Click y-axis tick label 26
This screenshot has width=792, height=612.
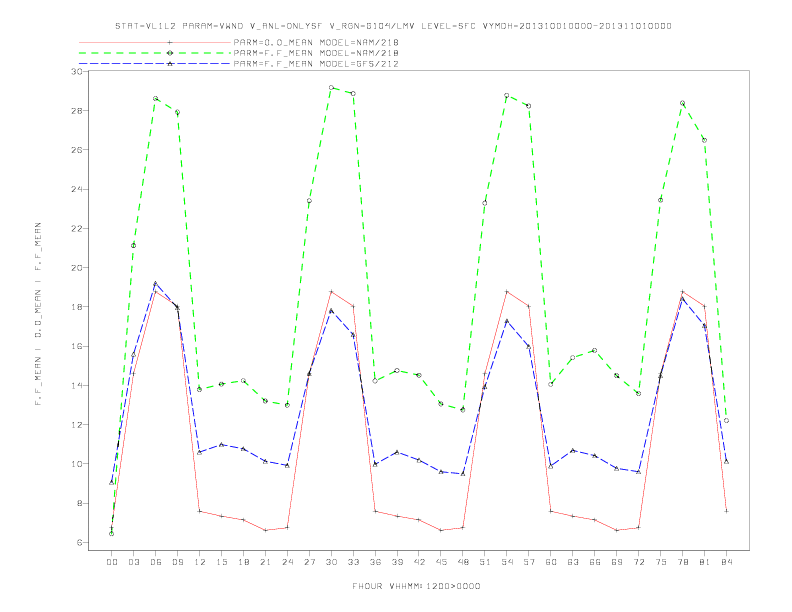[77, 150]
